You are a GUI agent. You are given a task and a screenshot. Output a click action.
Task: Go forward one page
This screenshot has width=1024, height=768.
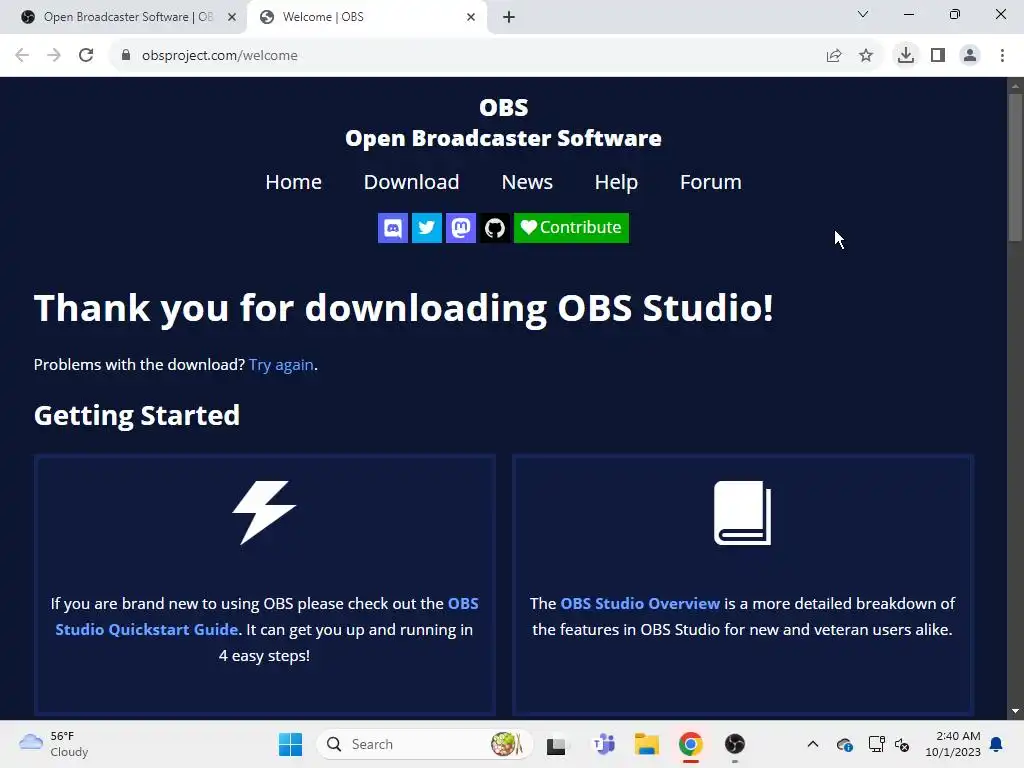[x=54, y=56]
